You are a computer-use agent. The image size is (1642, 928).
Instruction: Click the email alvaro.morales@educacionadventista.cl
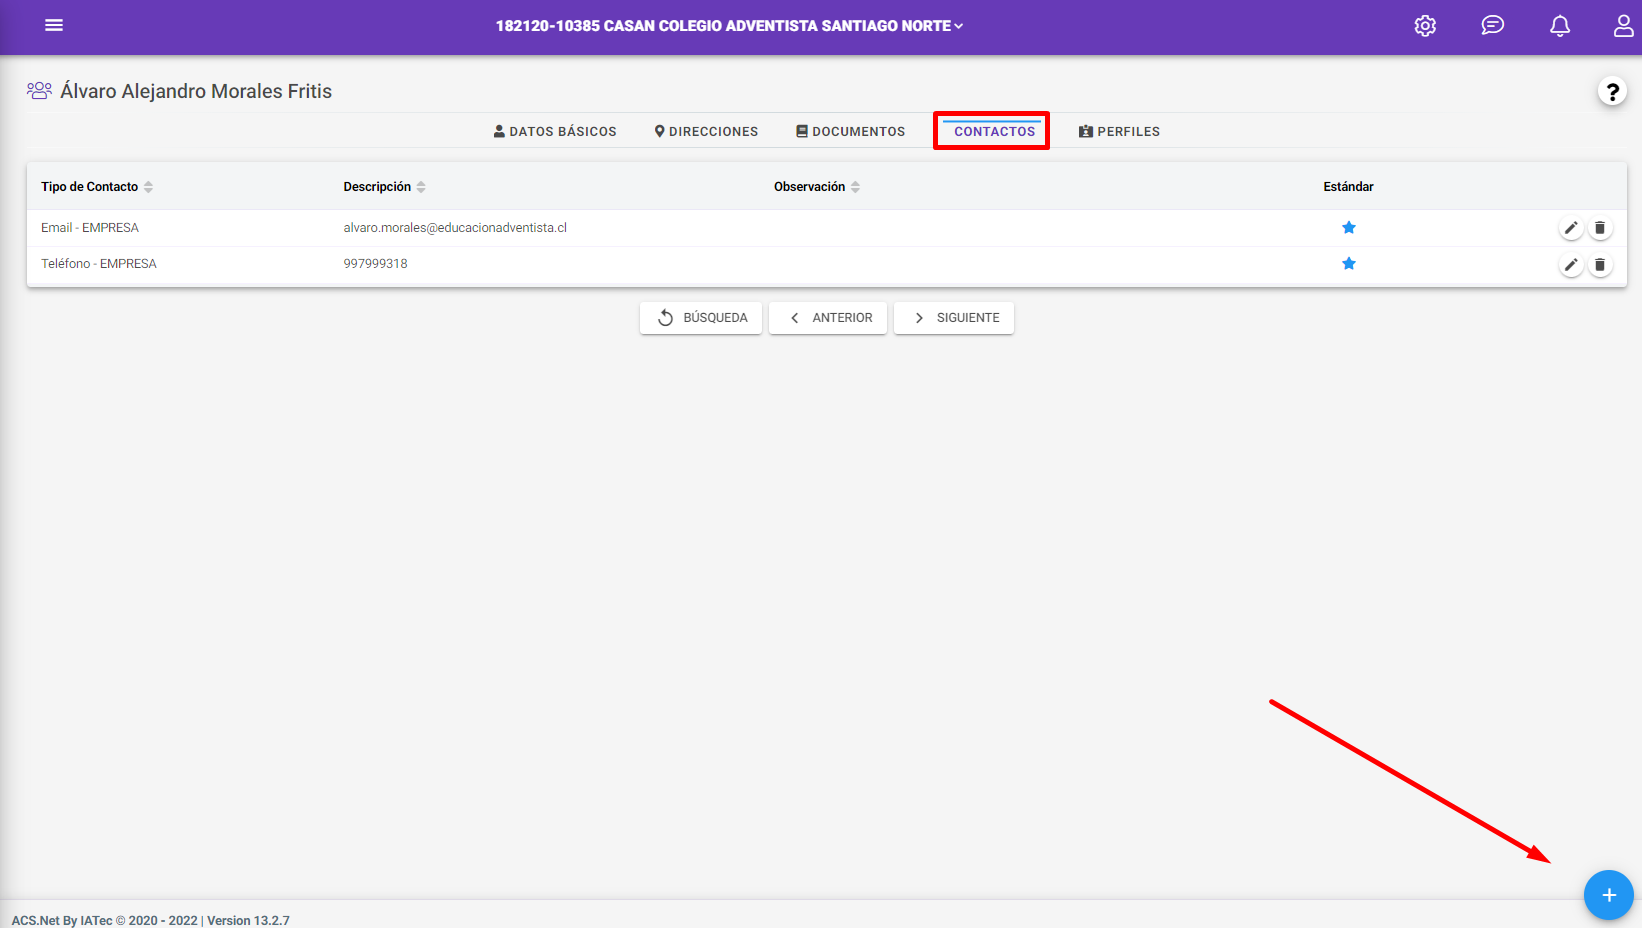[455, 228]
